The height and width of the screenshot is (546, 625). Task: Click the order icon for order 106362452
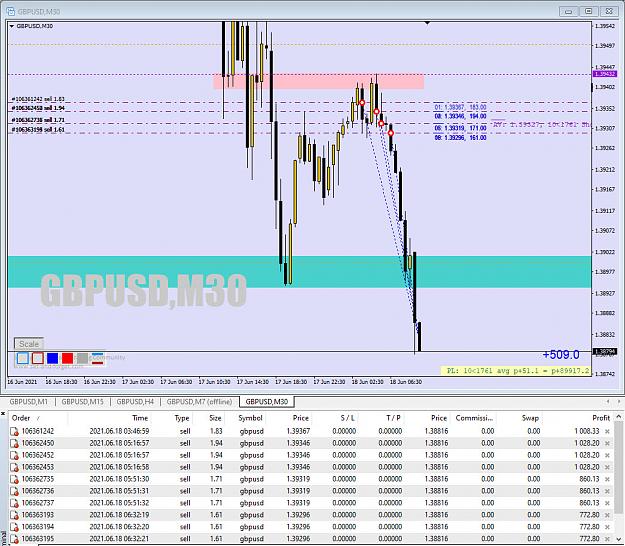click(x=14, y=455)
